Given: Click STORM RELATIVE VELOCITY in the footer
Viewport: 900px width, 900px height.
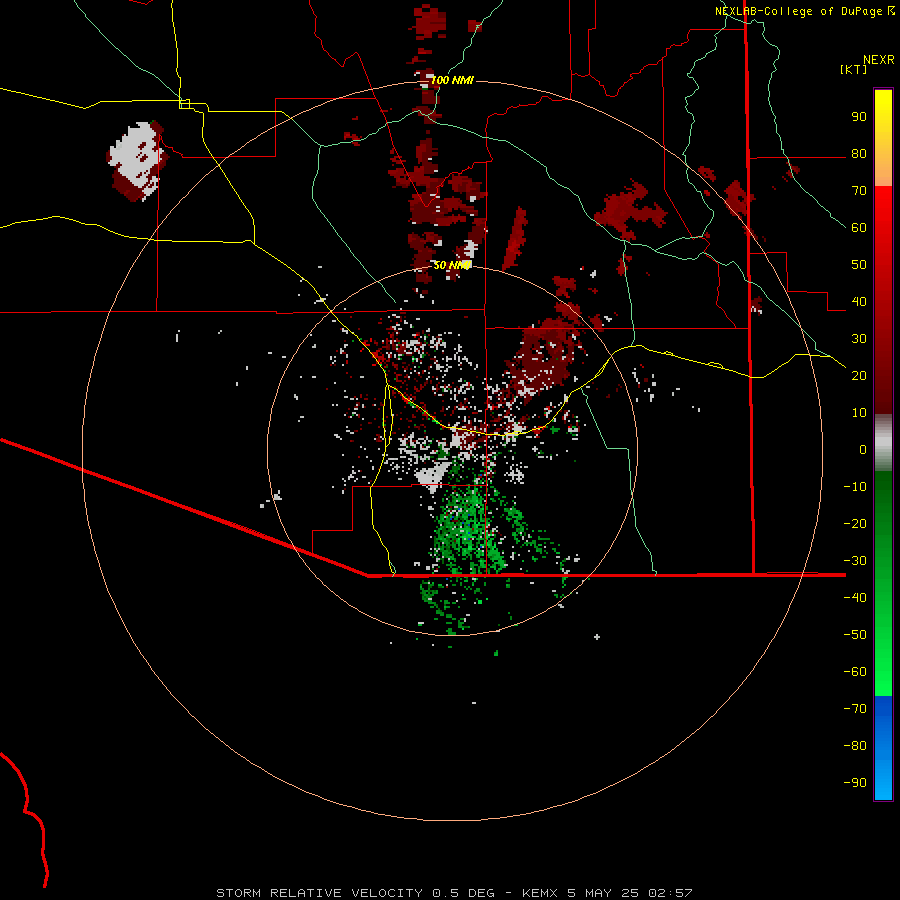Looking at the screenshot, I should (x=319, y=893).
